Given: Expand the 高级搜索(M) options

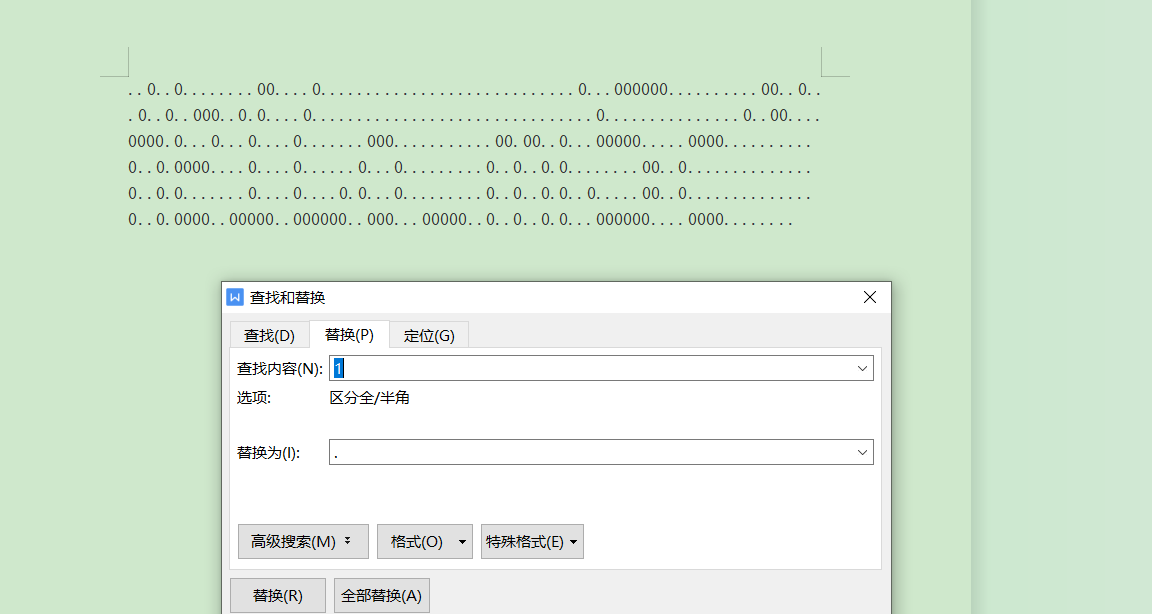Looking at the screenshot, I should tap(302, 542).
